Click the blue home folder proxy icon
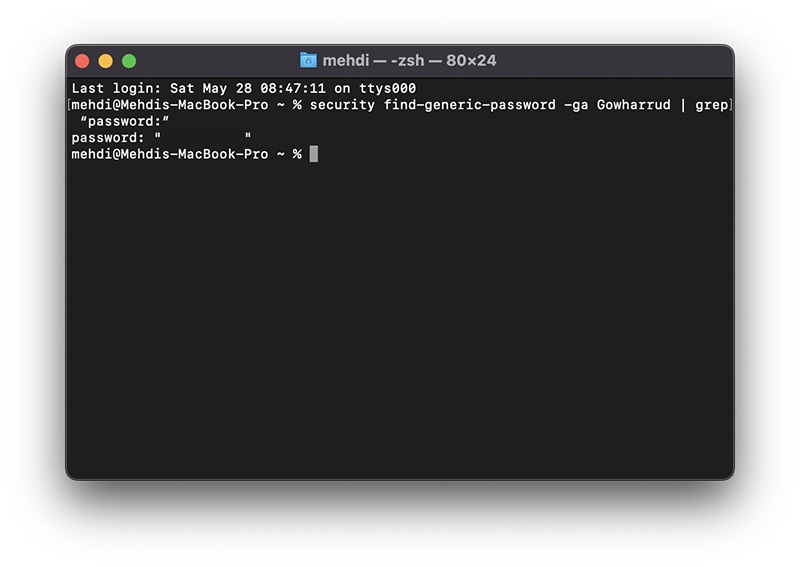Viewport: 800px width, 567px height. [x=308, y=60]
